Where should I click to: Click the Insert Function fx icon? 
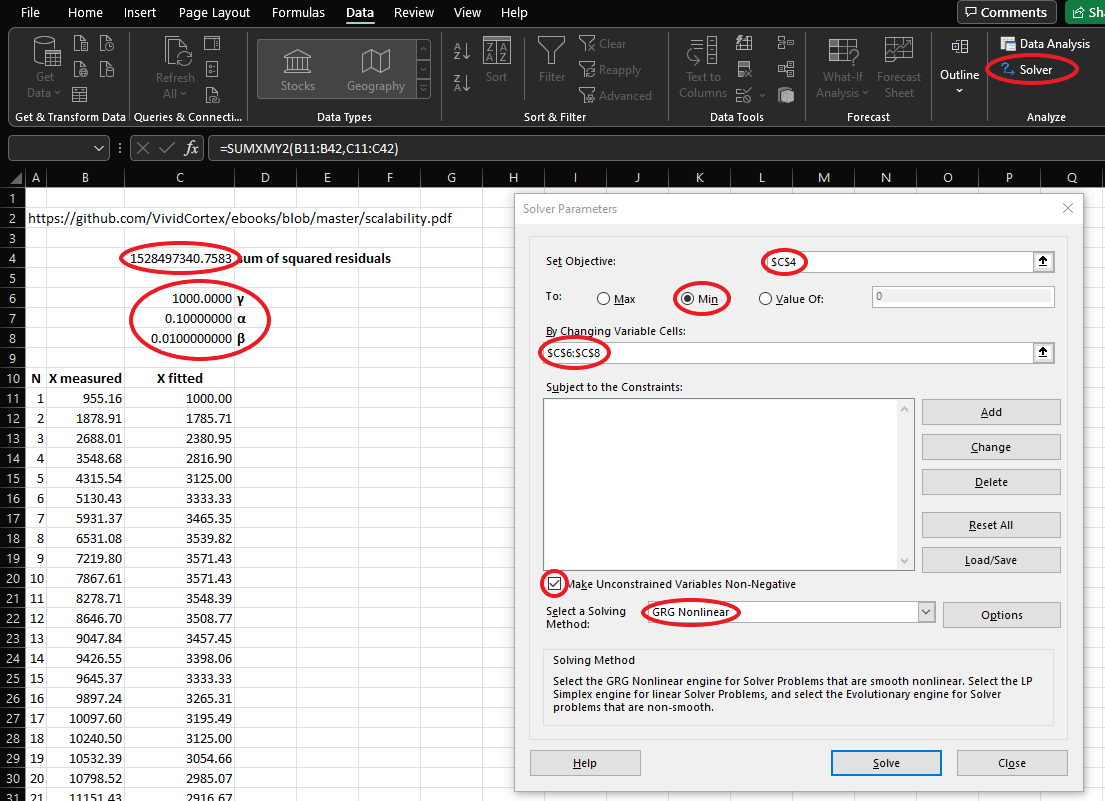pyautogui.click(x=192, y=148)
